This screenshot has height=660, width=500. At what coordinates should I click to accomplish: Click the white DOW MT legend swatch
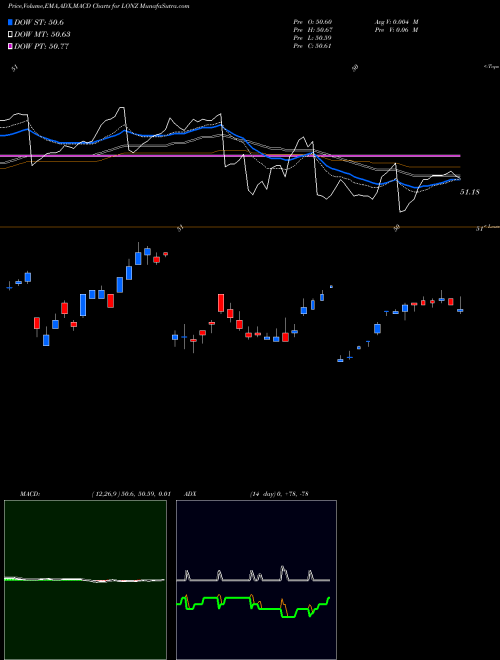11,34
